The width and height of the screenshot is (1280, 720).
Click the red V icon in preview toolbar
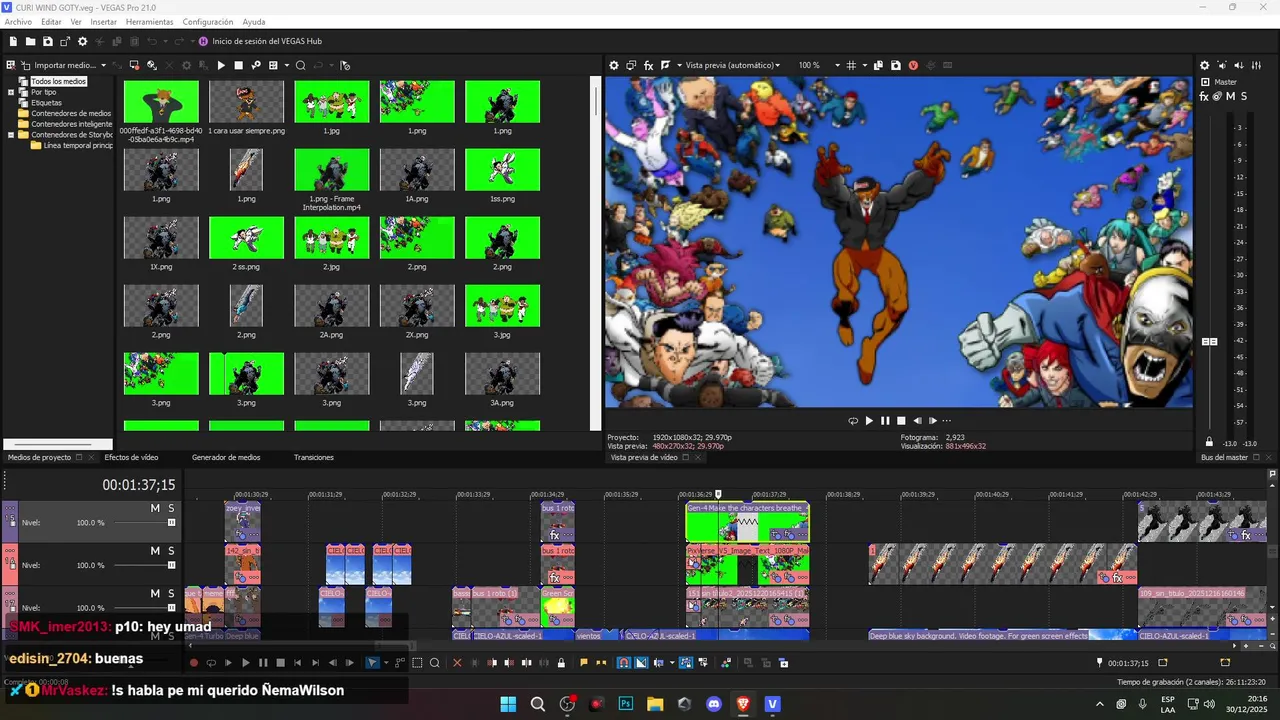click(x=913, y=65)
